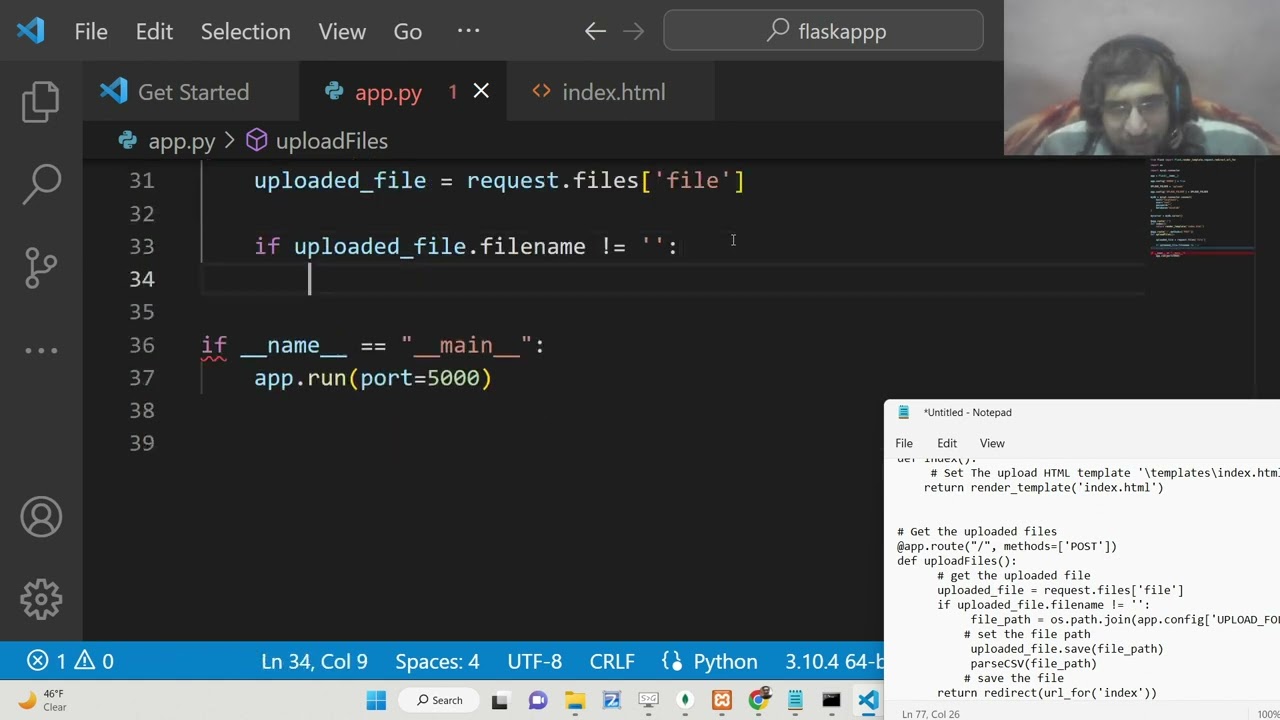The width and height of the screenshot is (1280, 720).
Task: Click the Ln 34, Col 9 position indicator
Action: click(x=314, y=662)
